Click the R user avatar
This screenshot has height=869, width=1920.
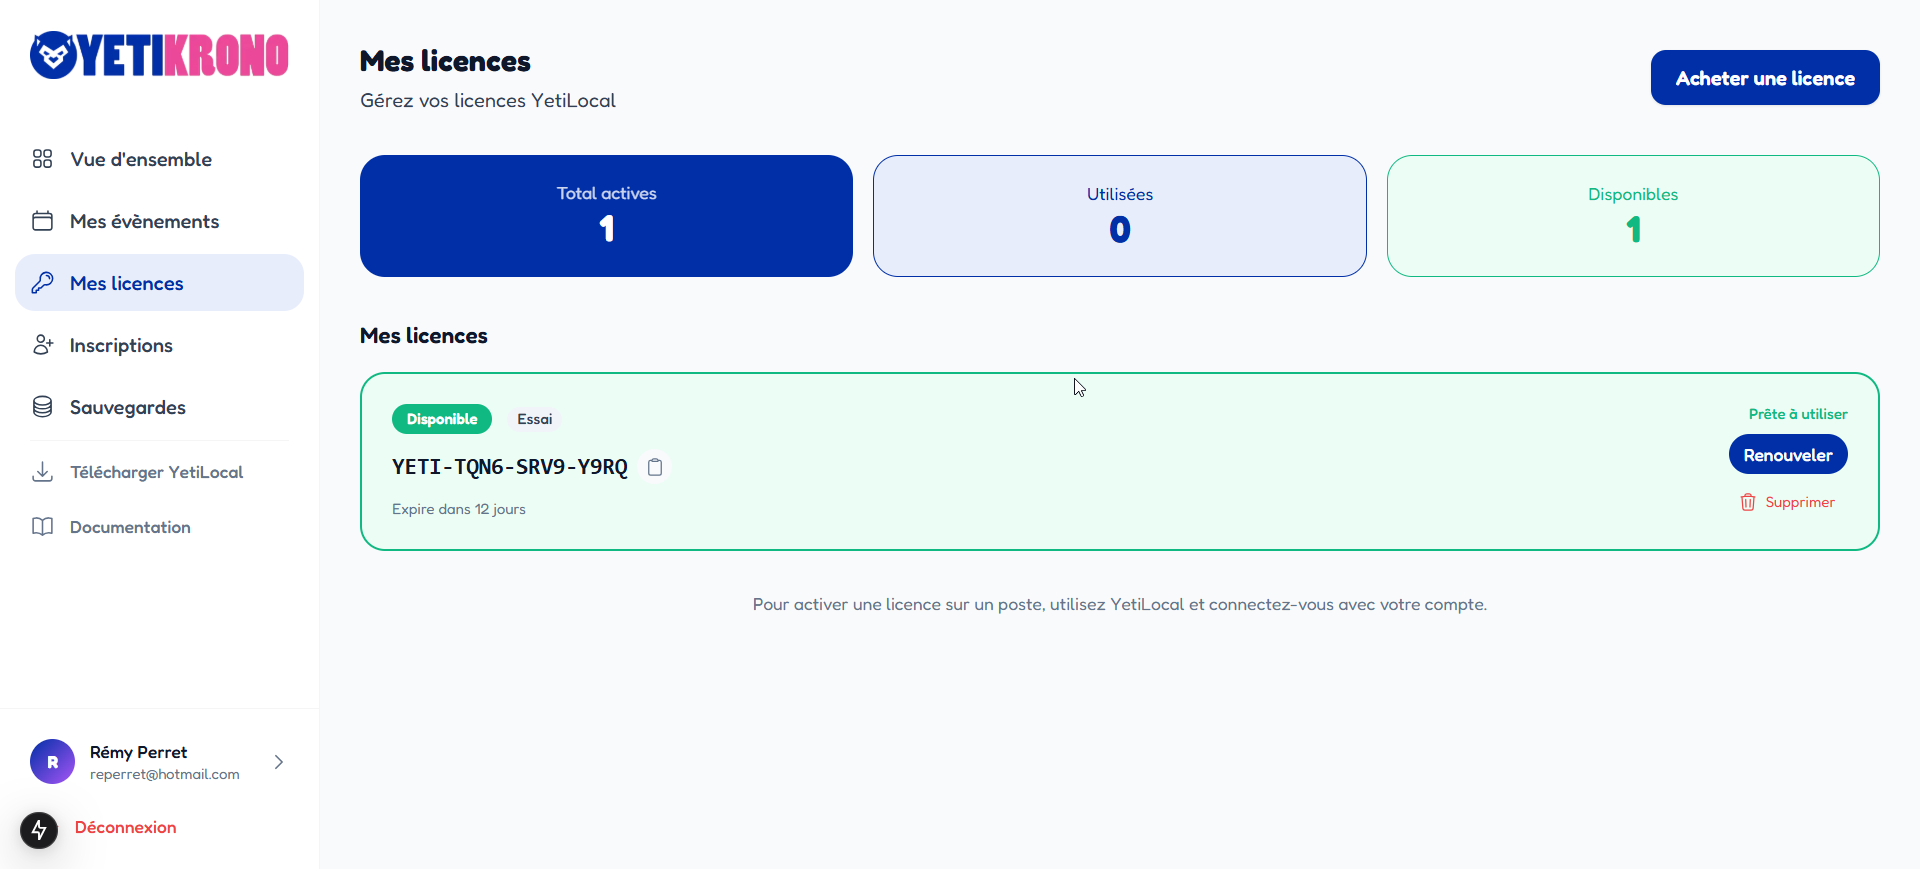pos(52,762)
